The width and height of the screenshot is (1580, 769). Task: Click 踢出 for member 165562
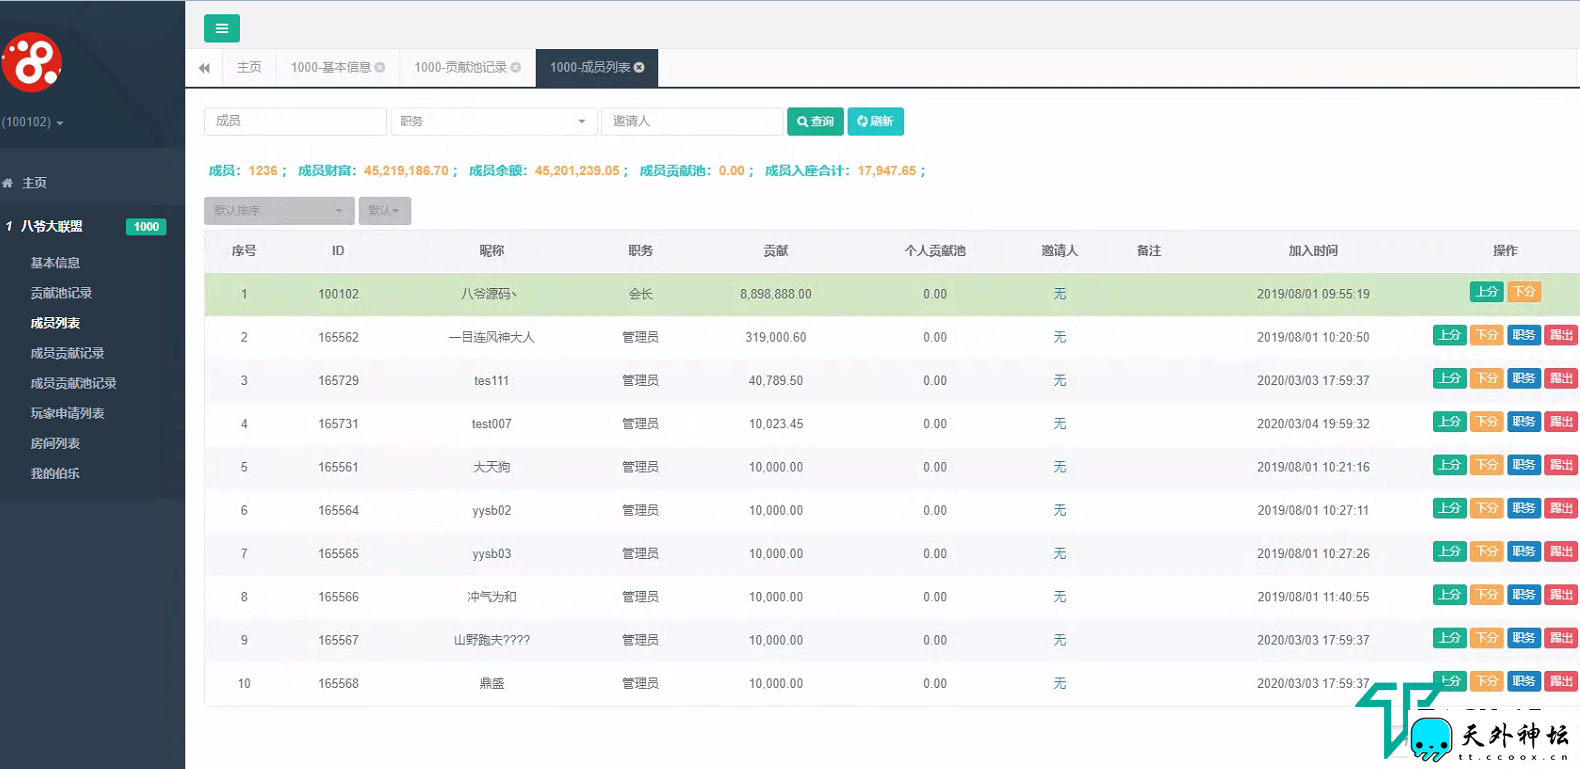click(x=1561, y=335)
